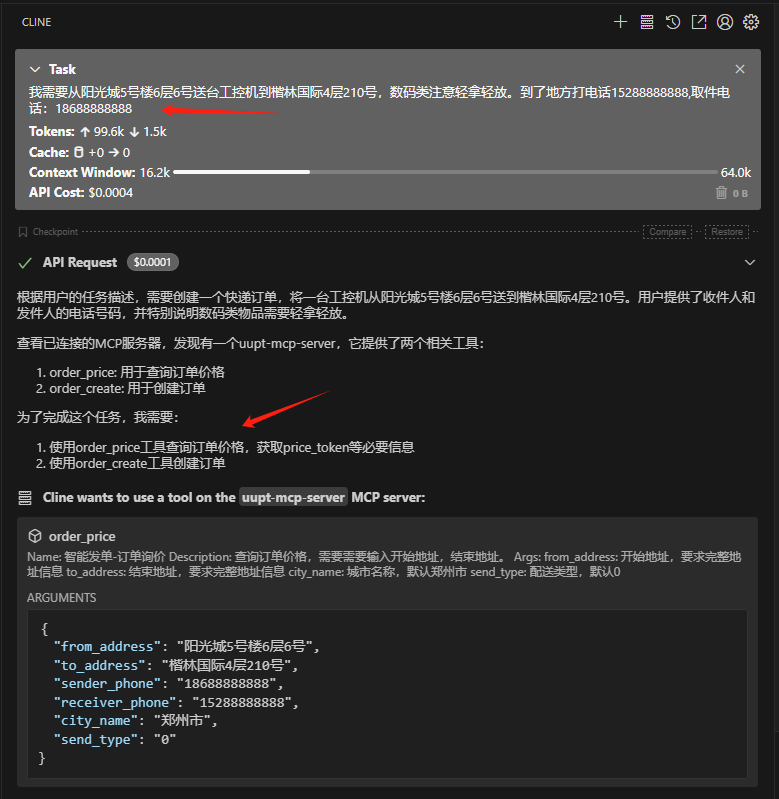The width and height of the screenshot is (779, 799).
Task: Click the API Request header label
Action: click(80, 262)
